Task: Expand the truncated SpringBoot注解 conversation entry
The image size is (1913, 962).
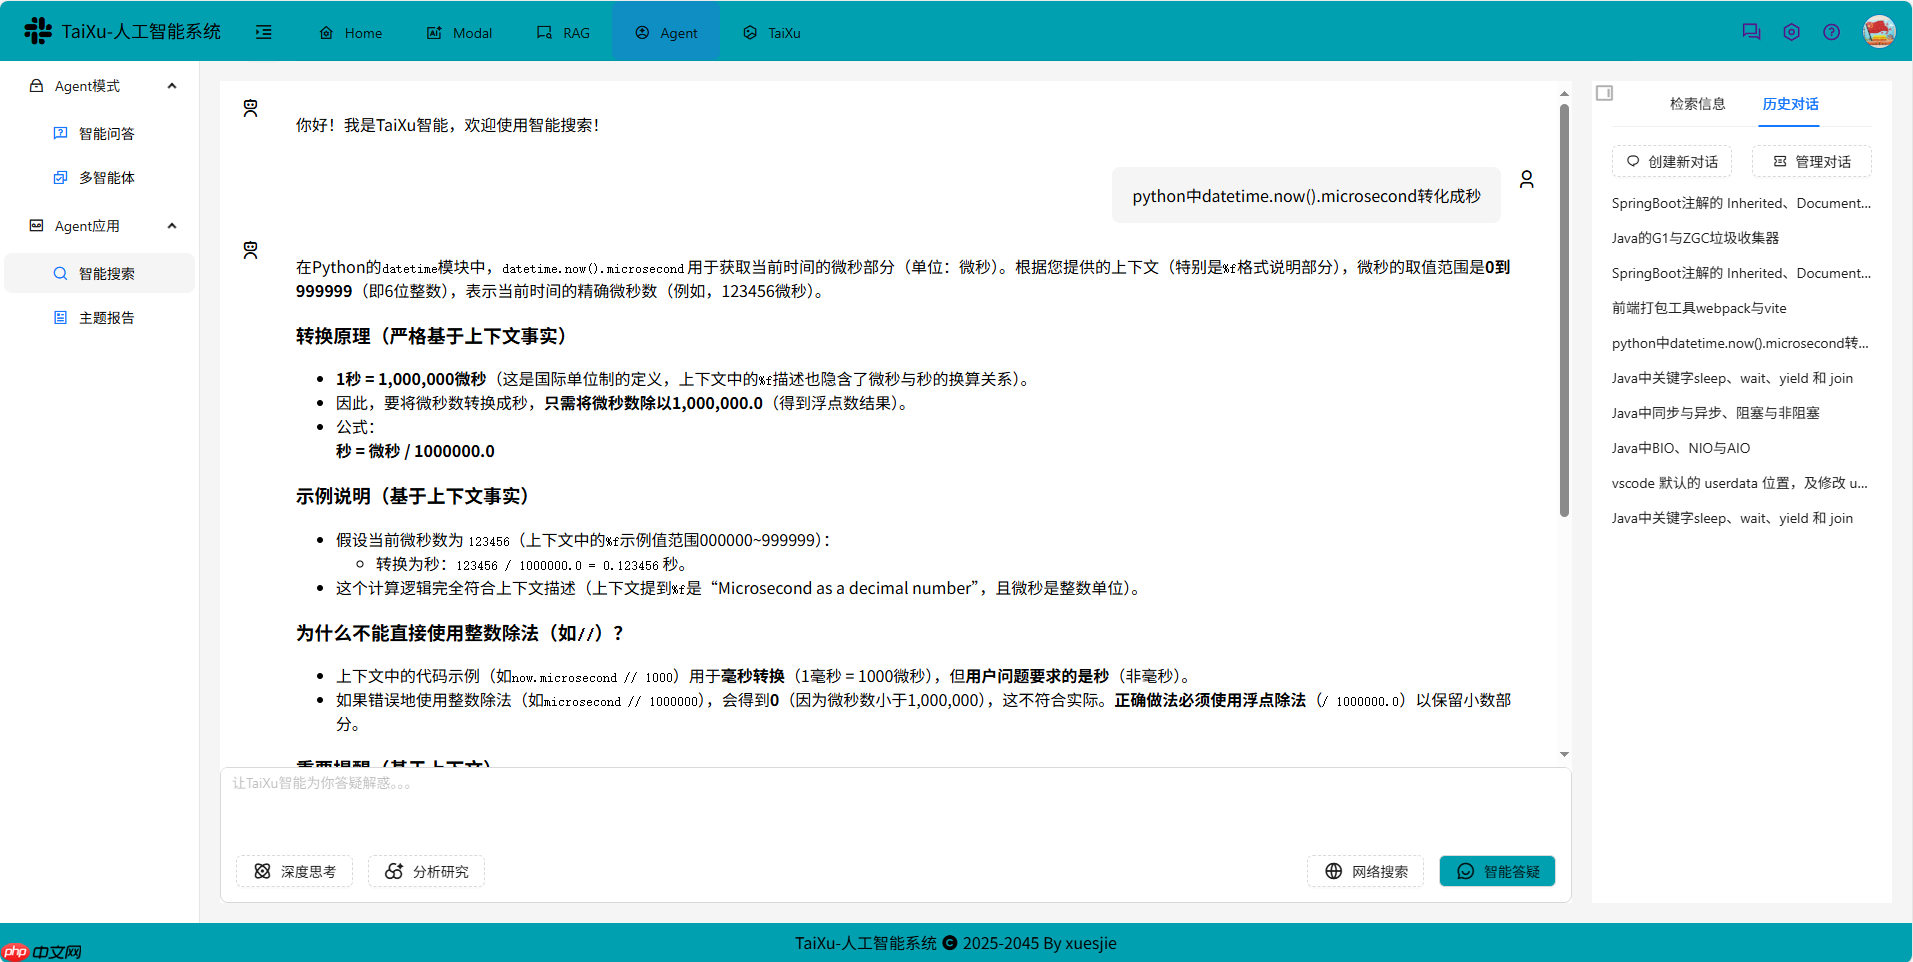Action: (1740, 202)
